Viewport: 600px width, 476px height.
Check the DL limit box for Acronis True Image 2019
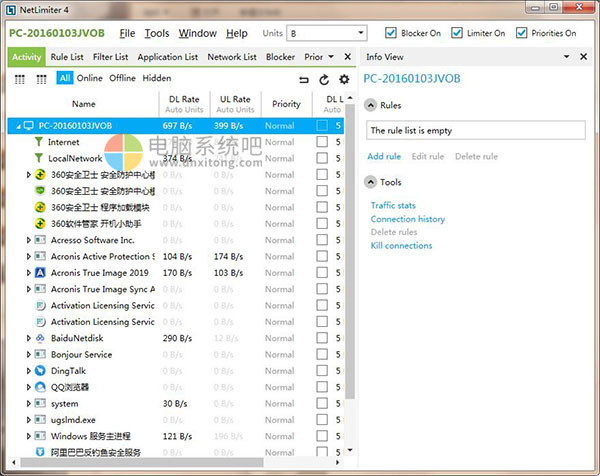(x=322, y=272)
